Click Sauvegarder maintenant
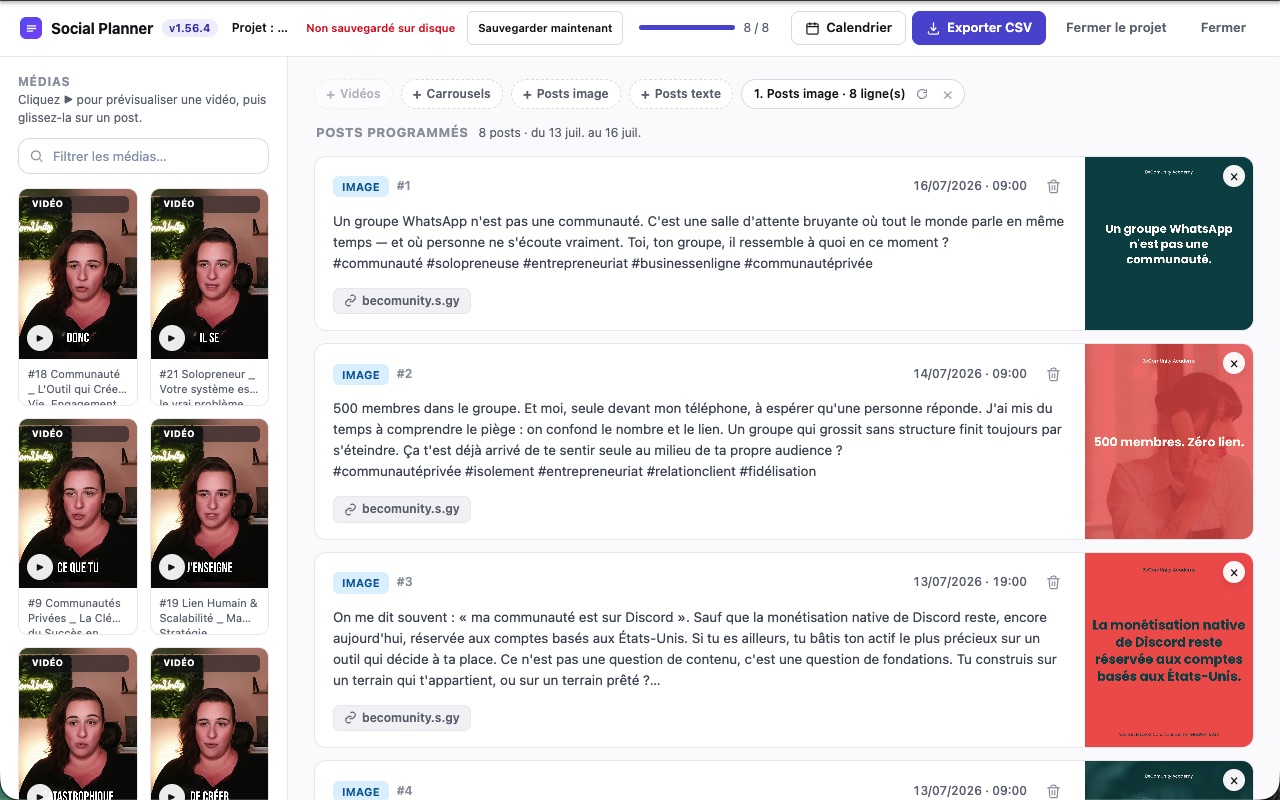This screenshot has width=1280, height=800. pyautogui.click(x=545, y=28)
